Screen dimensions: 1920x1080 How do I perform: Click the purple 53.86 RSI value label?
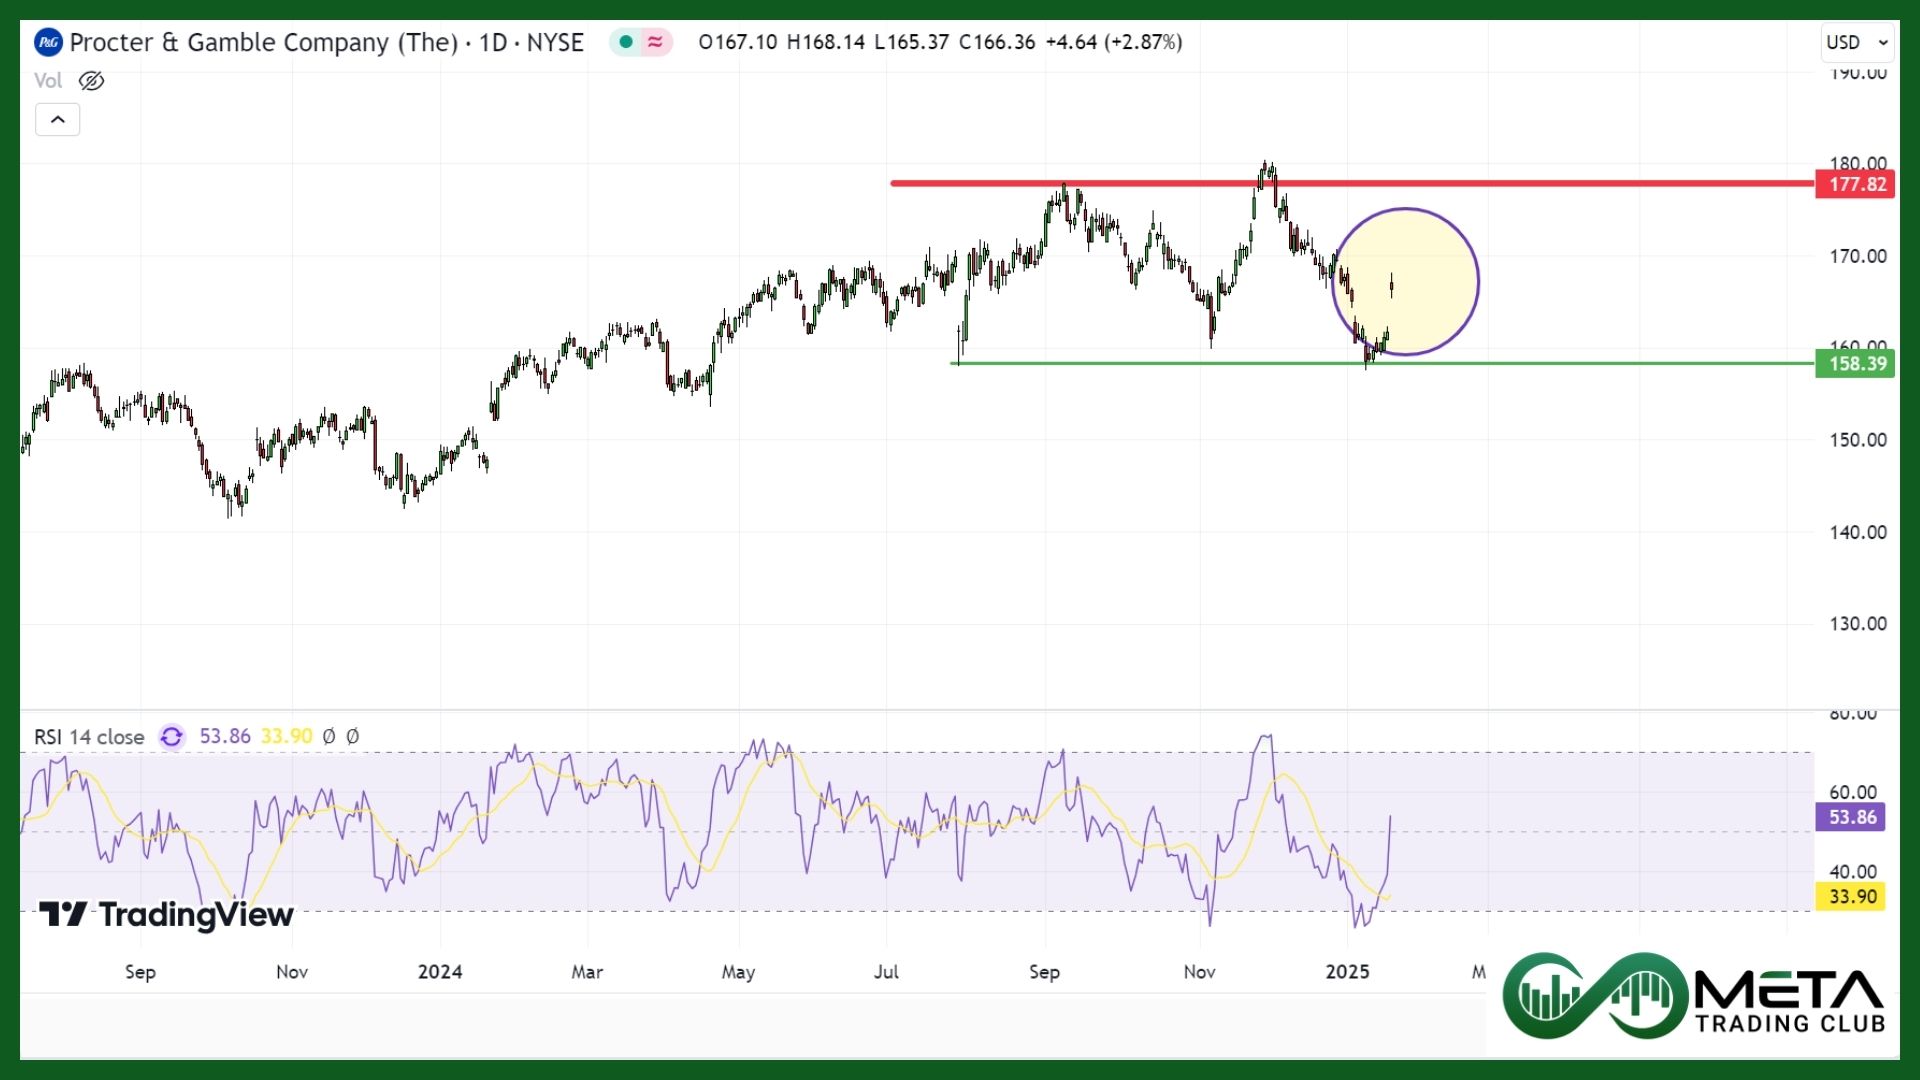(1851, 817)
